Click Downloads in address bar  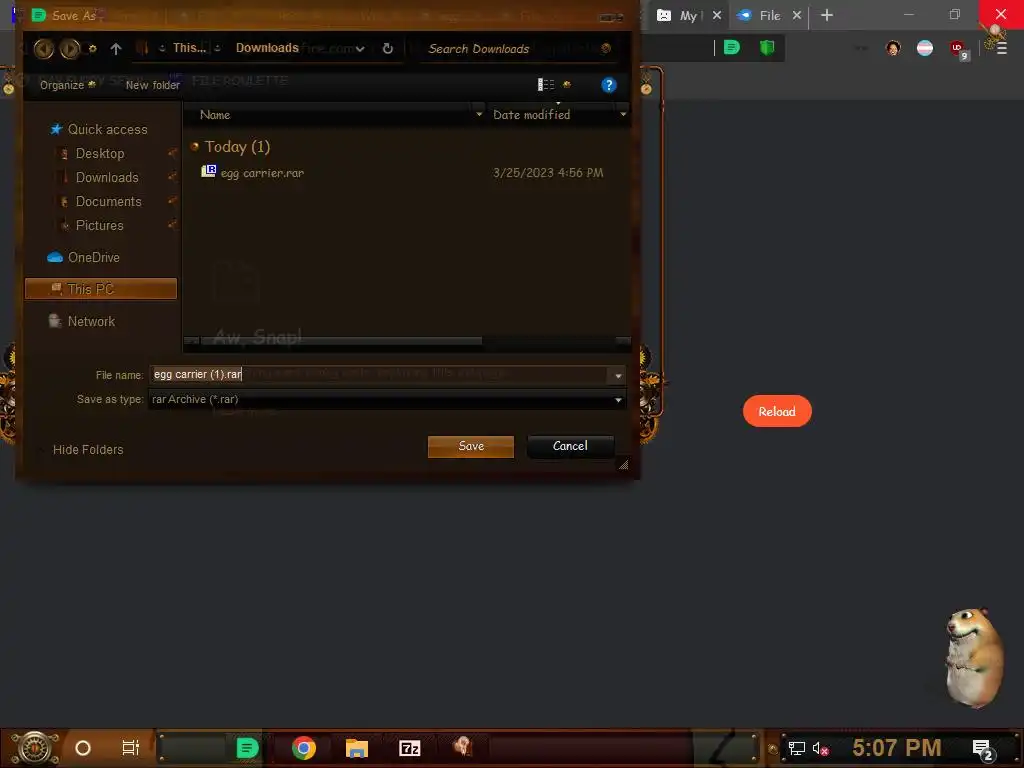tap(267, 48)
